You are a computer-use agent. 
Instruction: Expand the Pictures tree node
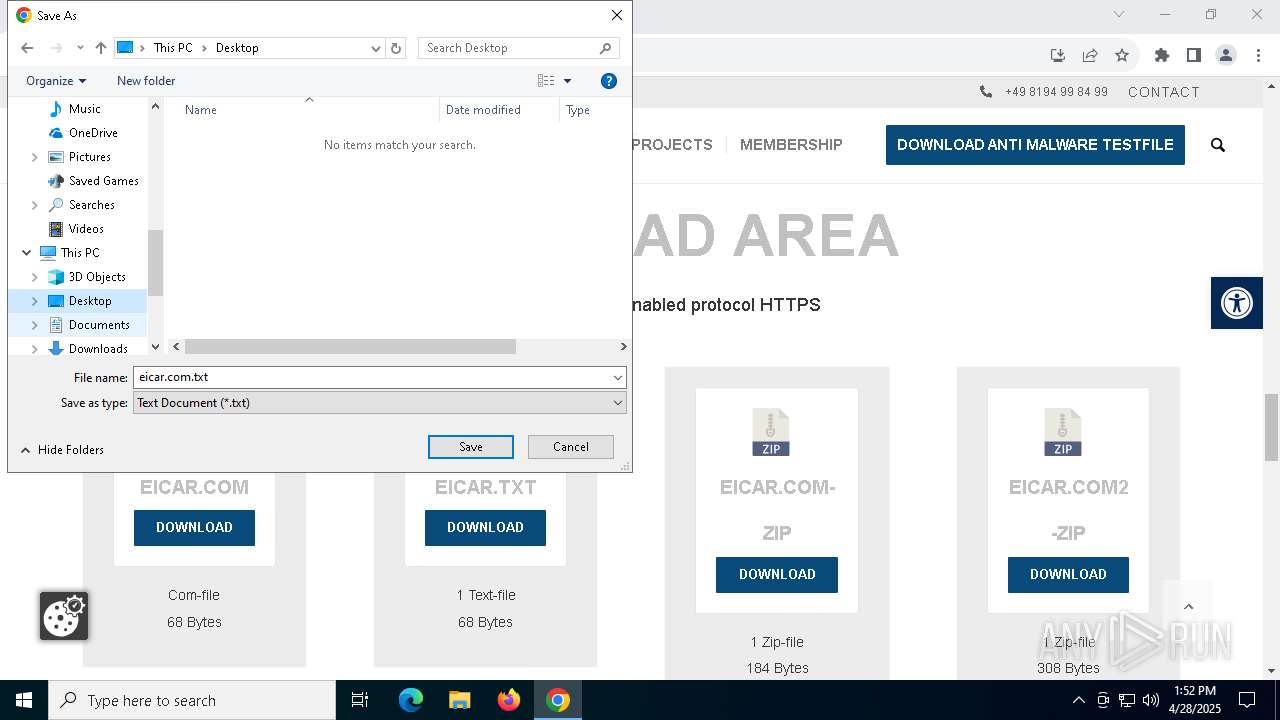[35, 157]
